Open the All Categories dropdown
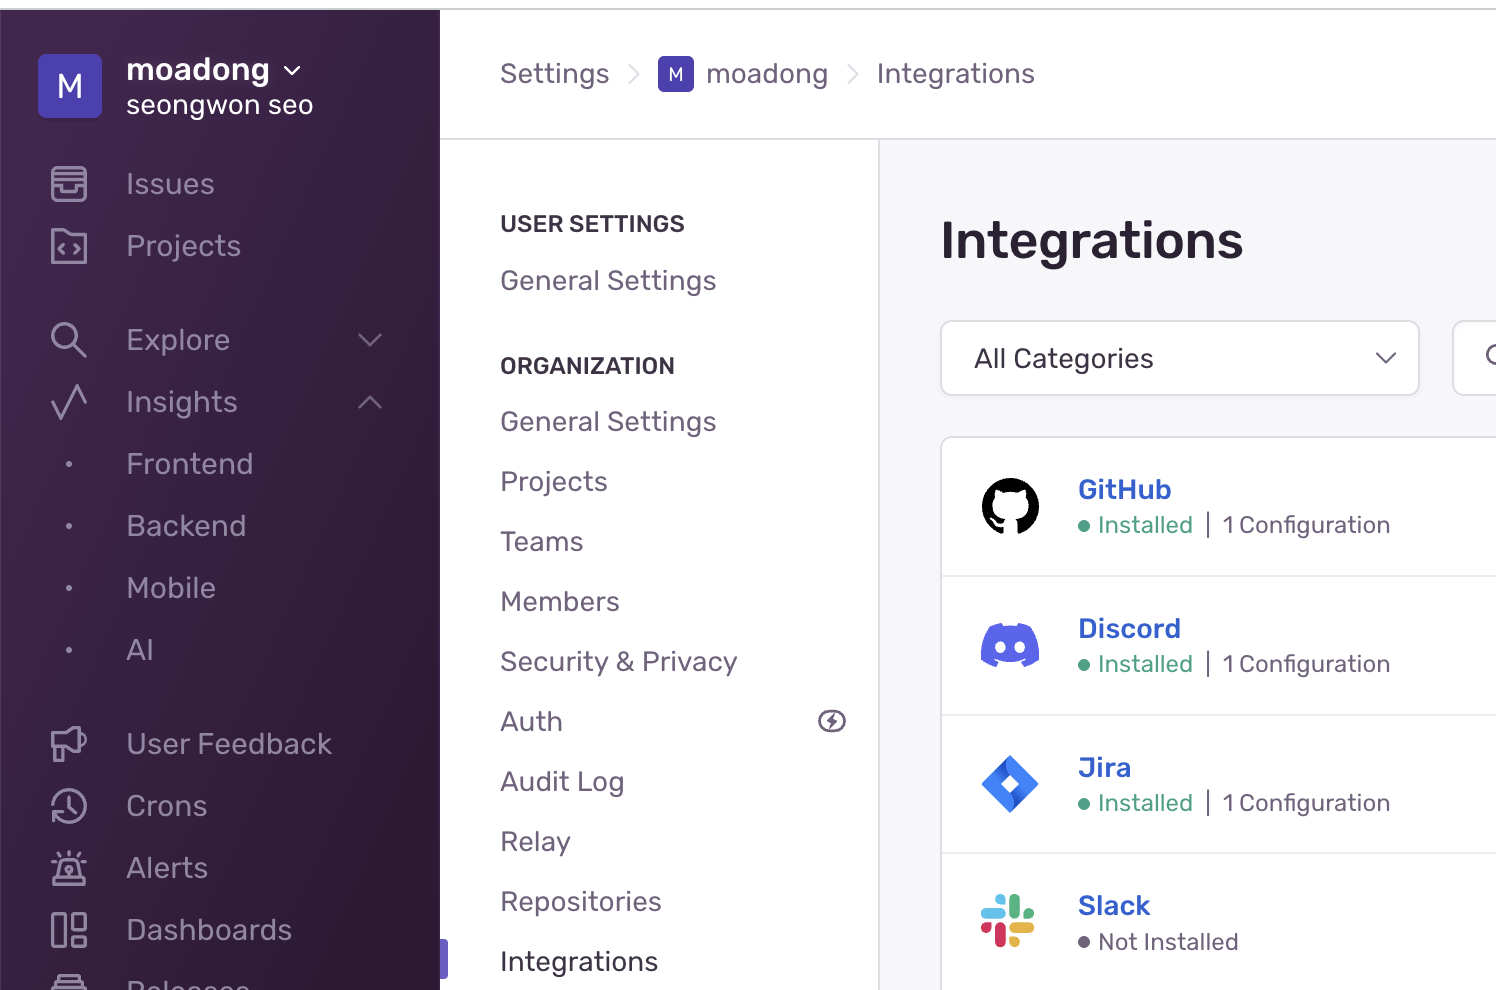The image size is (1496, 990). click(x=1180, y=358)
